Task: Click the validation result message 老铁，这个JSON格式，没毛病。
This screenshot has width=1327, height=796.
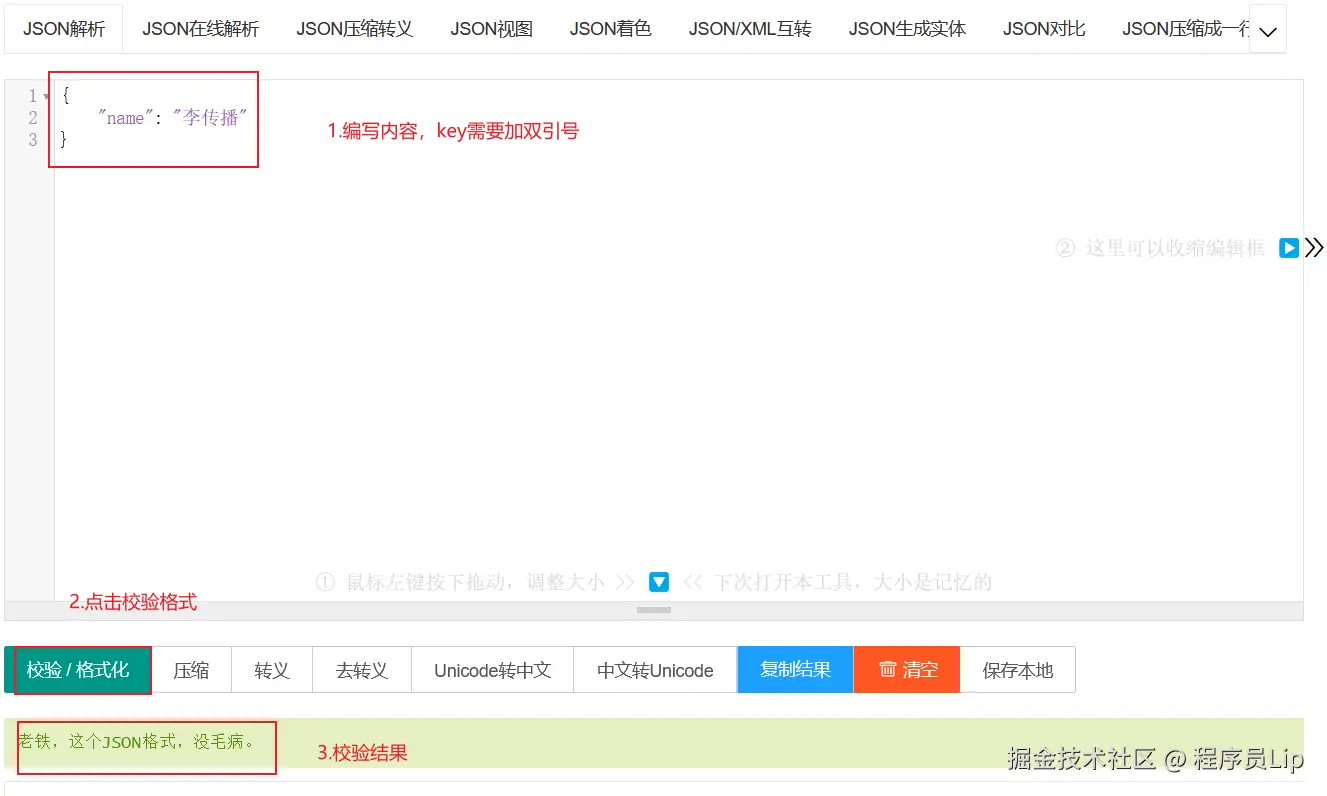Action: (x=137, y=741)
